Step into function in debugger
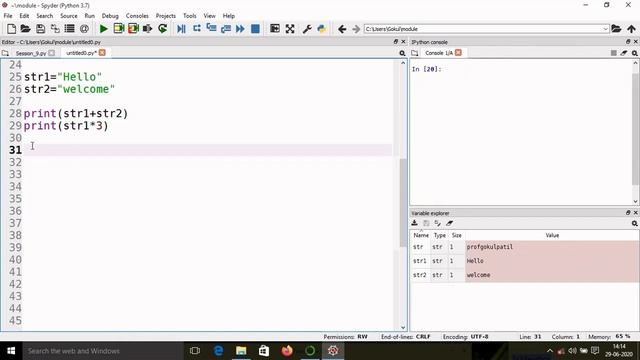The width and height of the screenshot is (640, 360). coord(211,29)
